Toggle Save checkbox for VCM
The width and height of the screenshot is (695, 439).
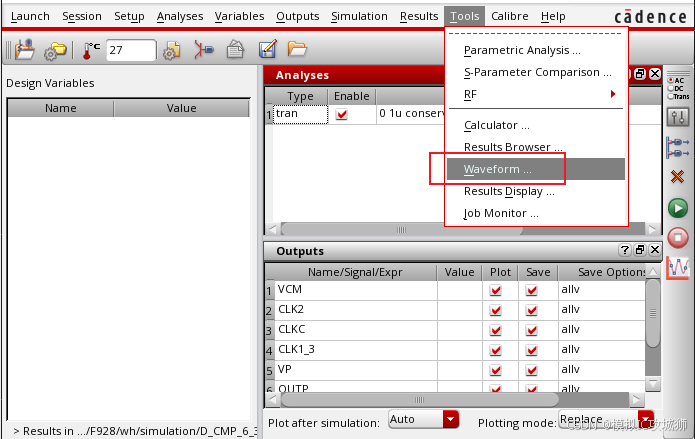[x=531, y=290]
